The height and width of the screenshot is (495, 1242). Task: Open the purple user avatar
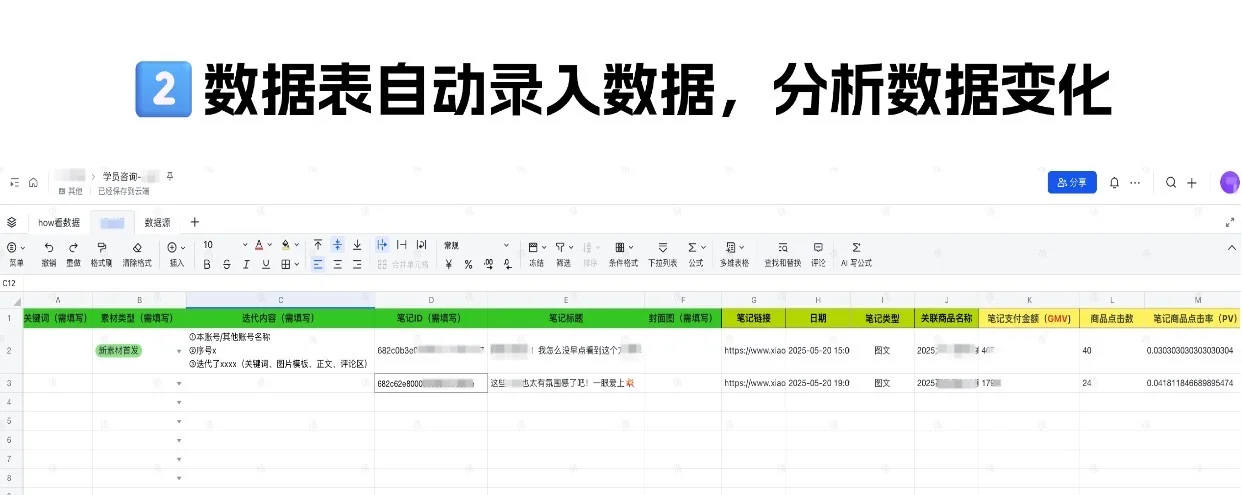[1230, 182]
